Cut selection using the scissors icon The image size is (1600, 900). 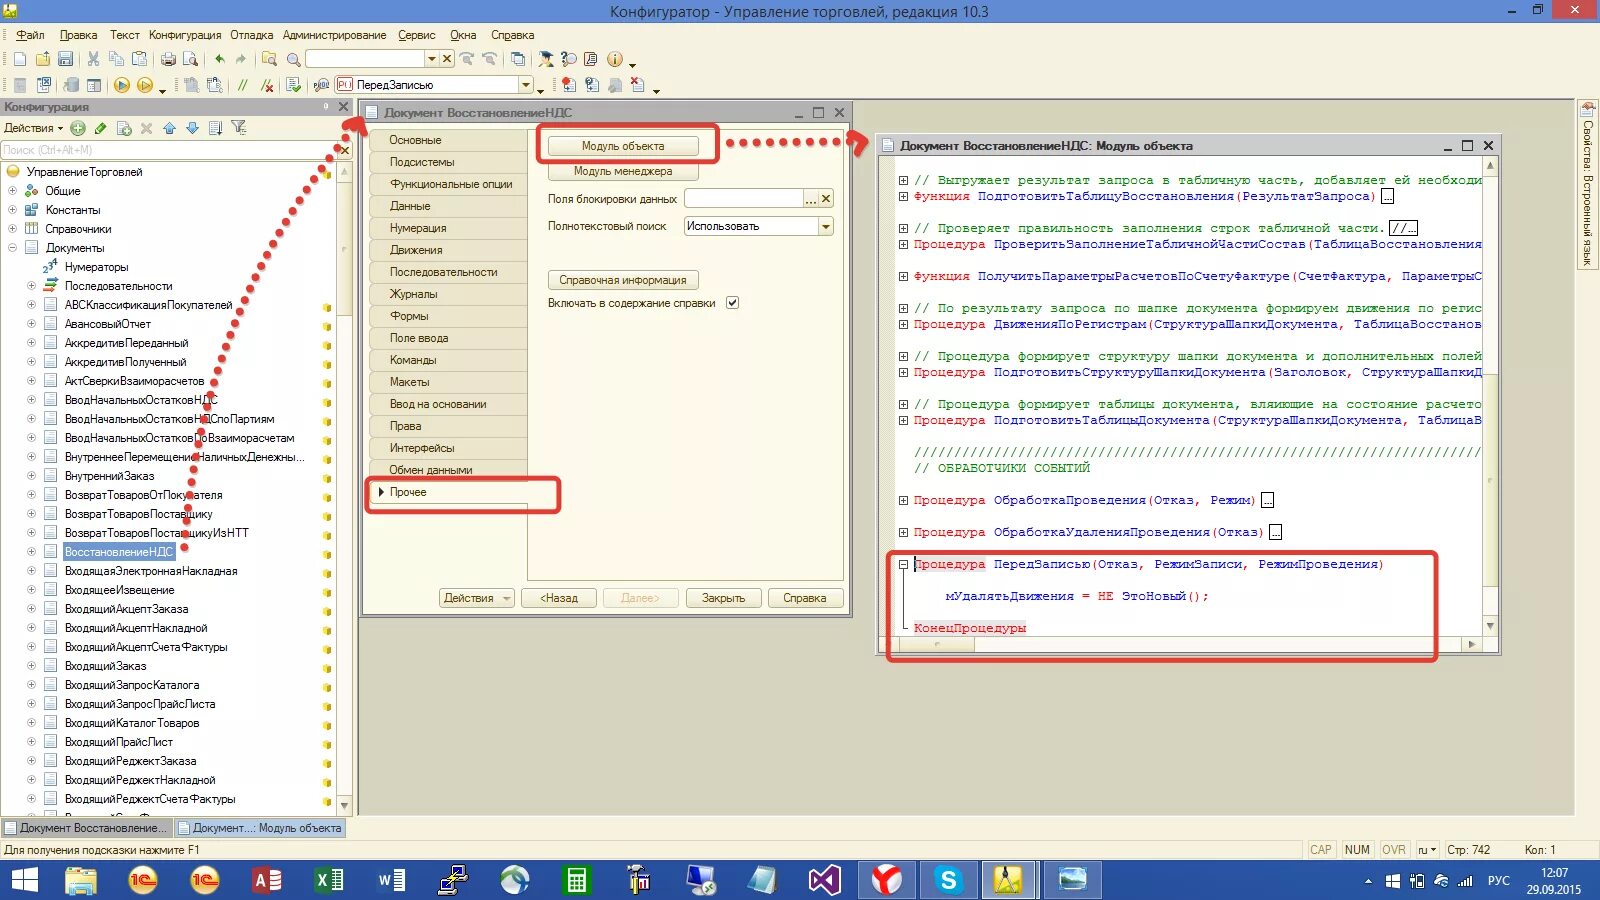(93, 59)
